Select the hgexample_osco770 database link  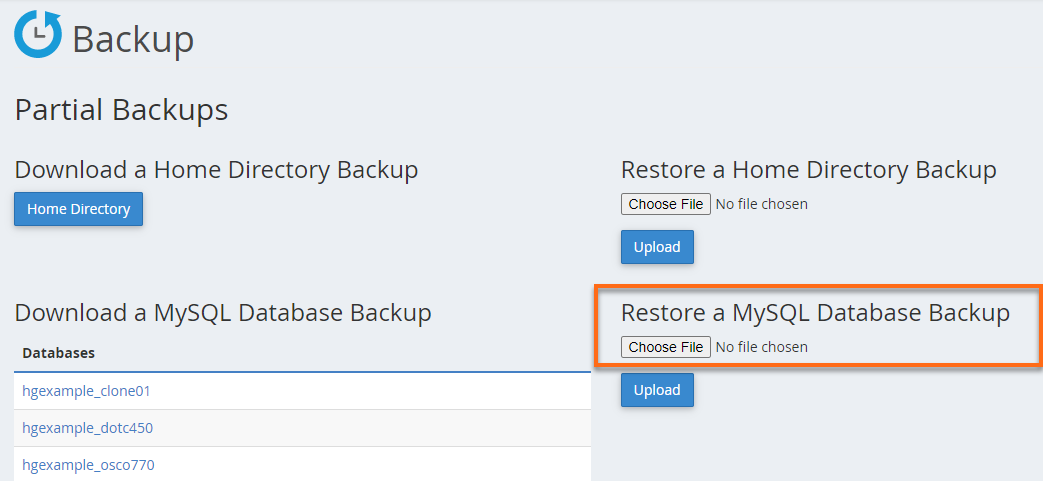[88, 464]
